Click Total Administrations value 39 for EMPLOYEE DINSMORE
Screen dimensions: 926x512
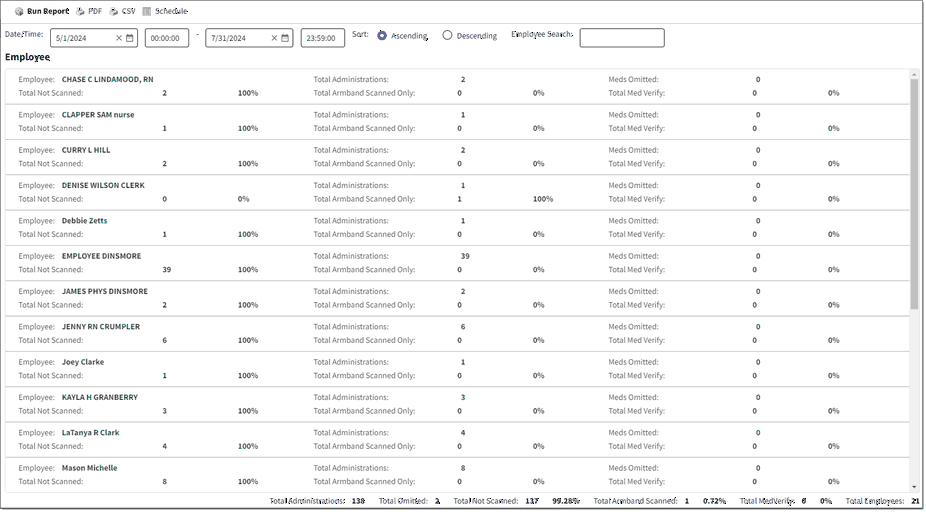pyautogui.click(x=465, y=256)
